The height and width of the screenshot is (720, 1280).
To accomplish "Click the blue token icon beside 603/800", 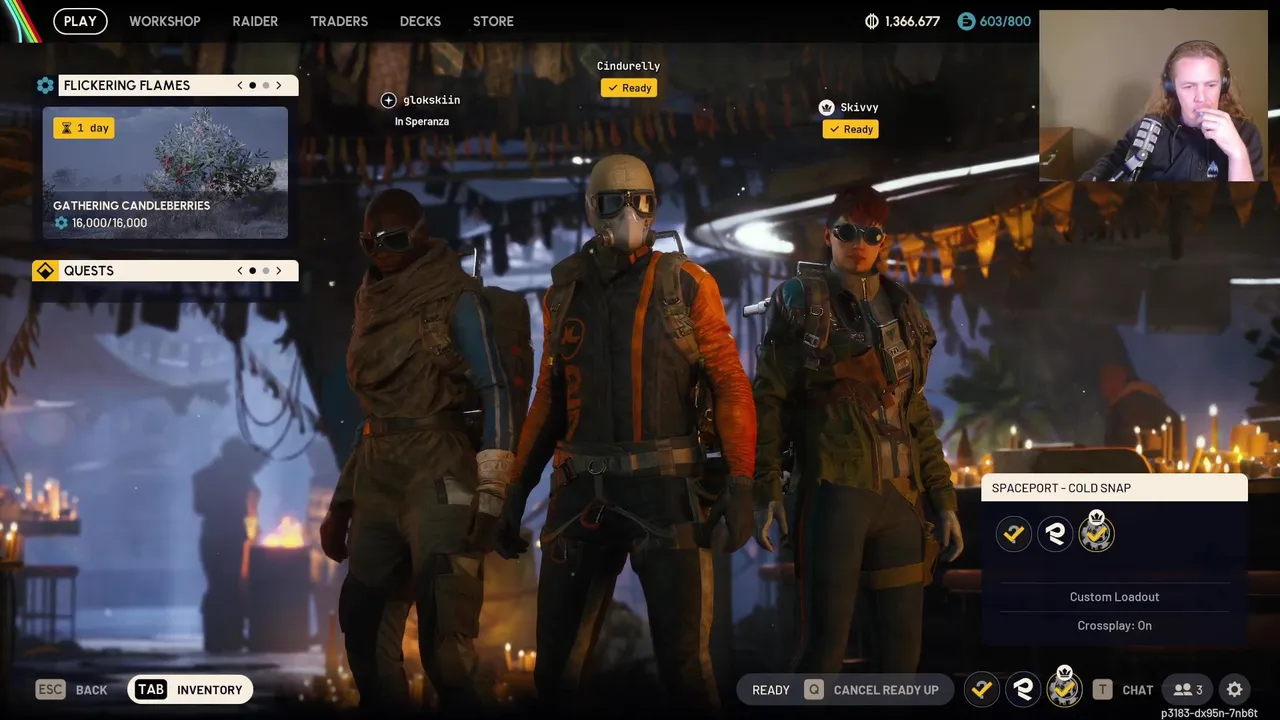I will point(966,21).
